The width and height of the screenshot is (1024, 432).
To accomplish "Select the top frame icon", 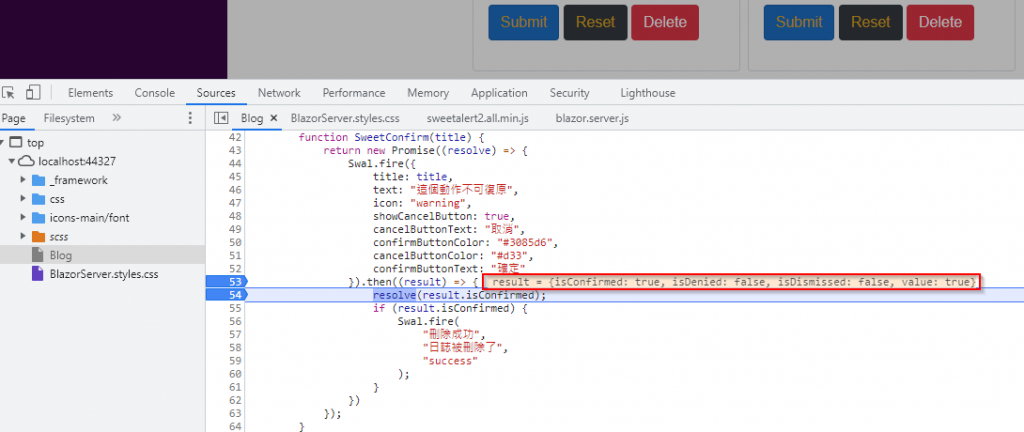I will point(16,142).
